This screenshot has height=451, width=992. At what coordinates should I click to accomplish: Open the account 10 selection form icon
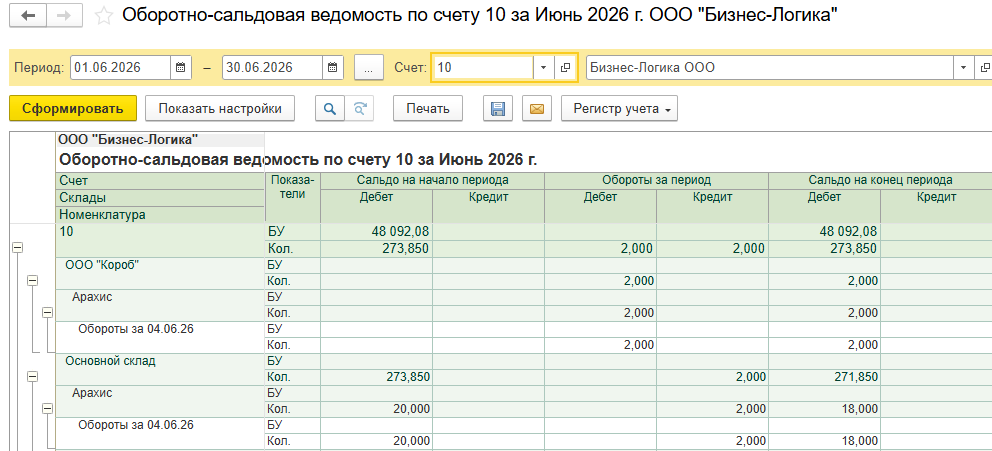tap(565, 68)
